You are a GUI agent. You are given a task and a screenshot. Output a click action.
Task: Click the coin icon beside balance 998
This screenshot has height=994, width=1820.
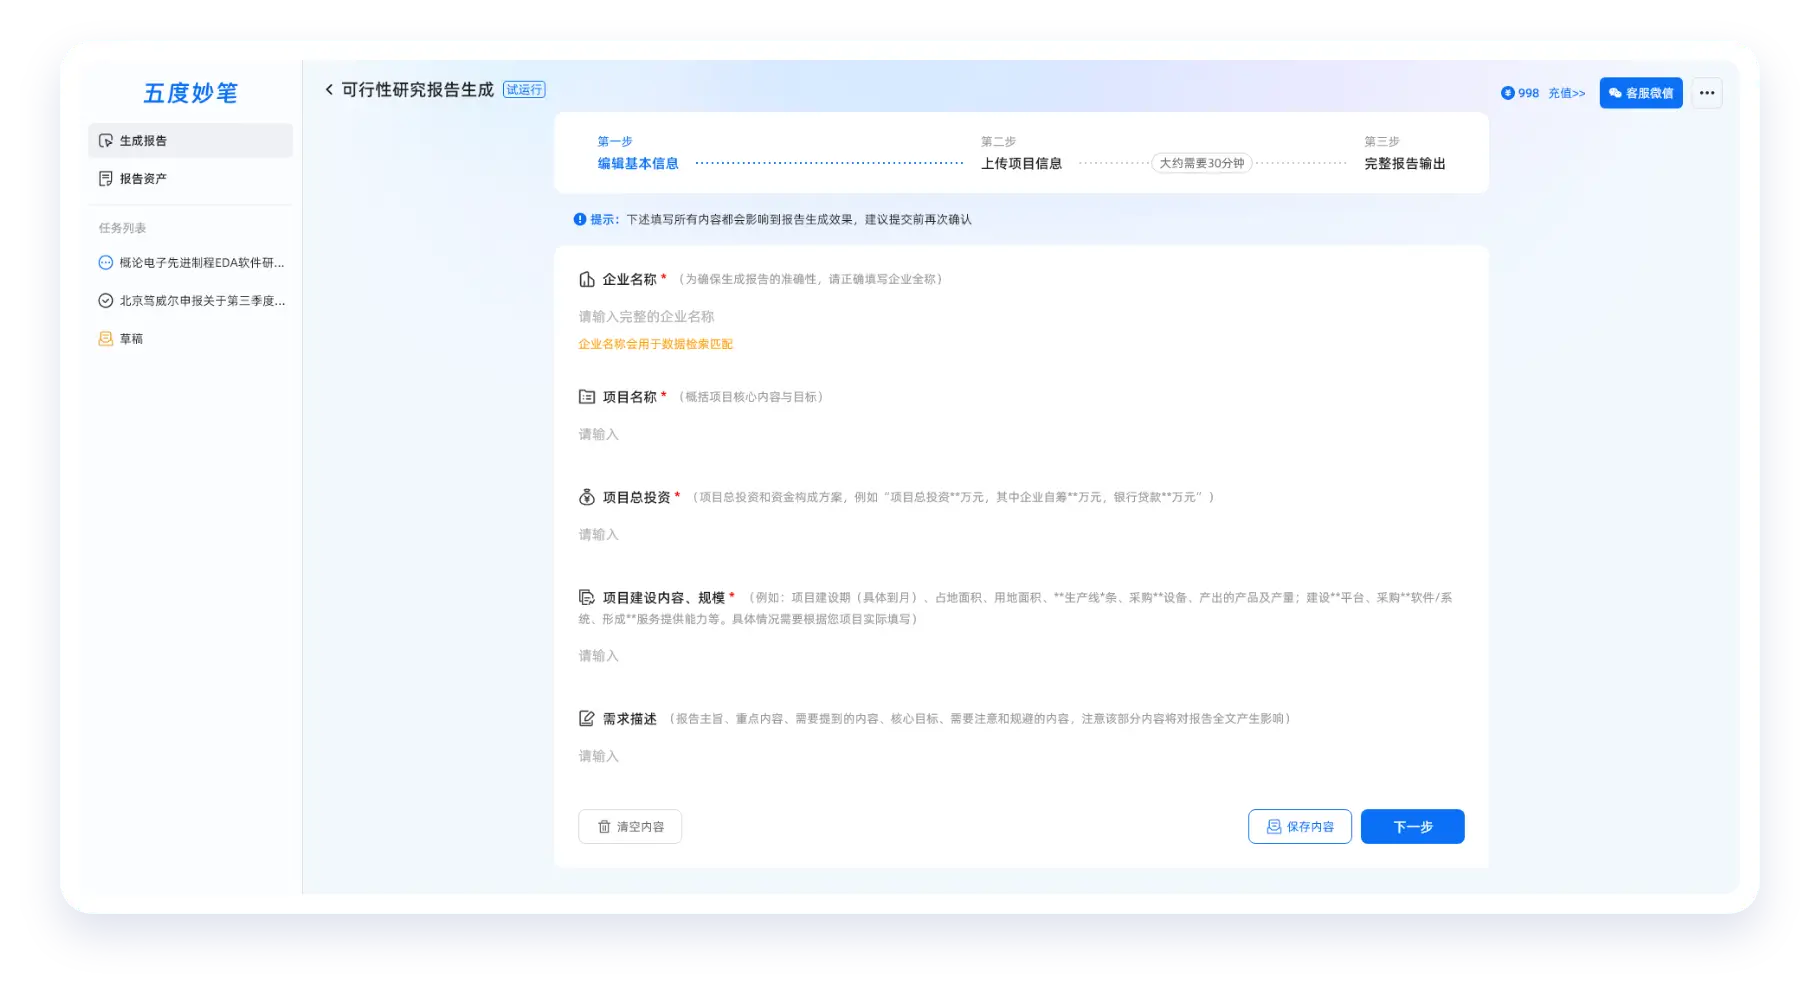1509,92
